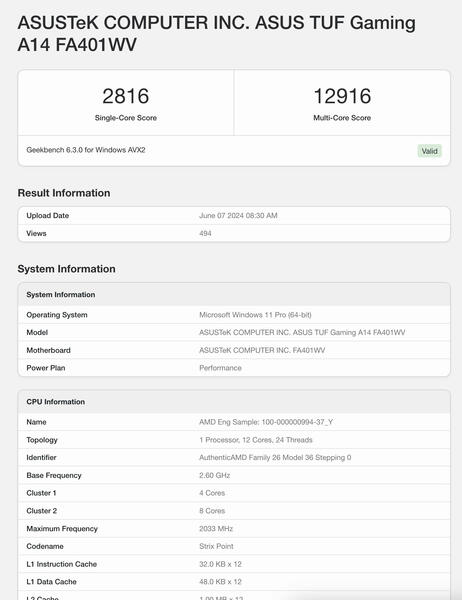Click the Geekbench 6.3.0 for Windows AVX2 text
This screenshot has width=462, height=600.
coord(86,150)
